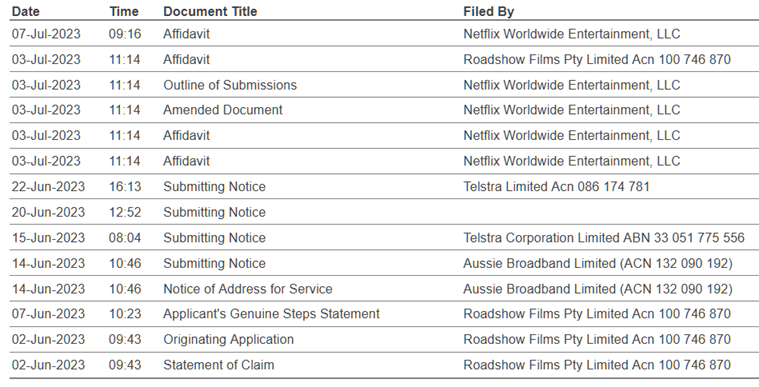Screen dimensions: 759x387
Task: Click the 07-Jul-2023 date cell
Action: (x=46, y=34)
